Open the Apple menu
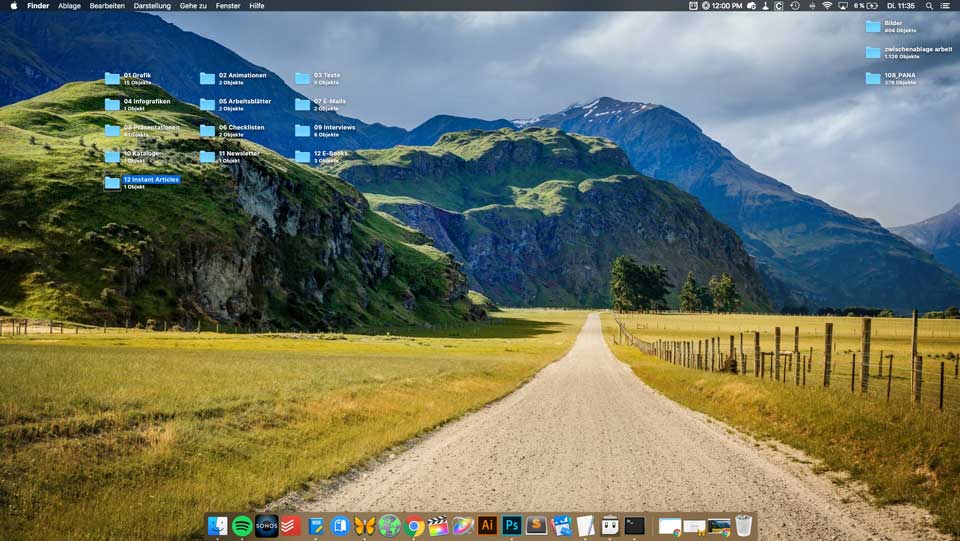Screen dimensions: 960x541 pos(13,6)
